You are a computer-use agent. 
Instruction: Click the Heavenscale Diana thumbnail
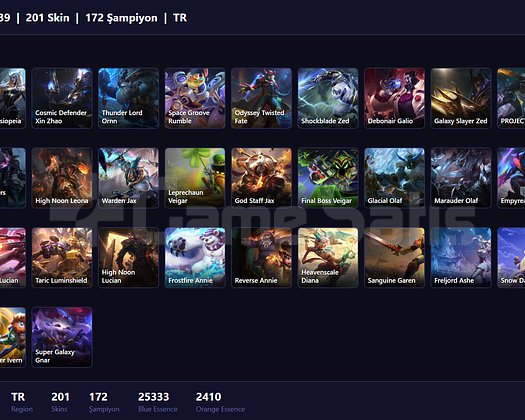[328, 258]
